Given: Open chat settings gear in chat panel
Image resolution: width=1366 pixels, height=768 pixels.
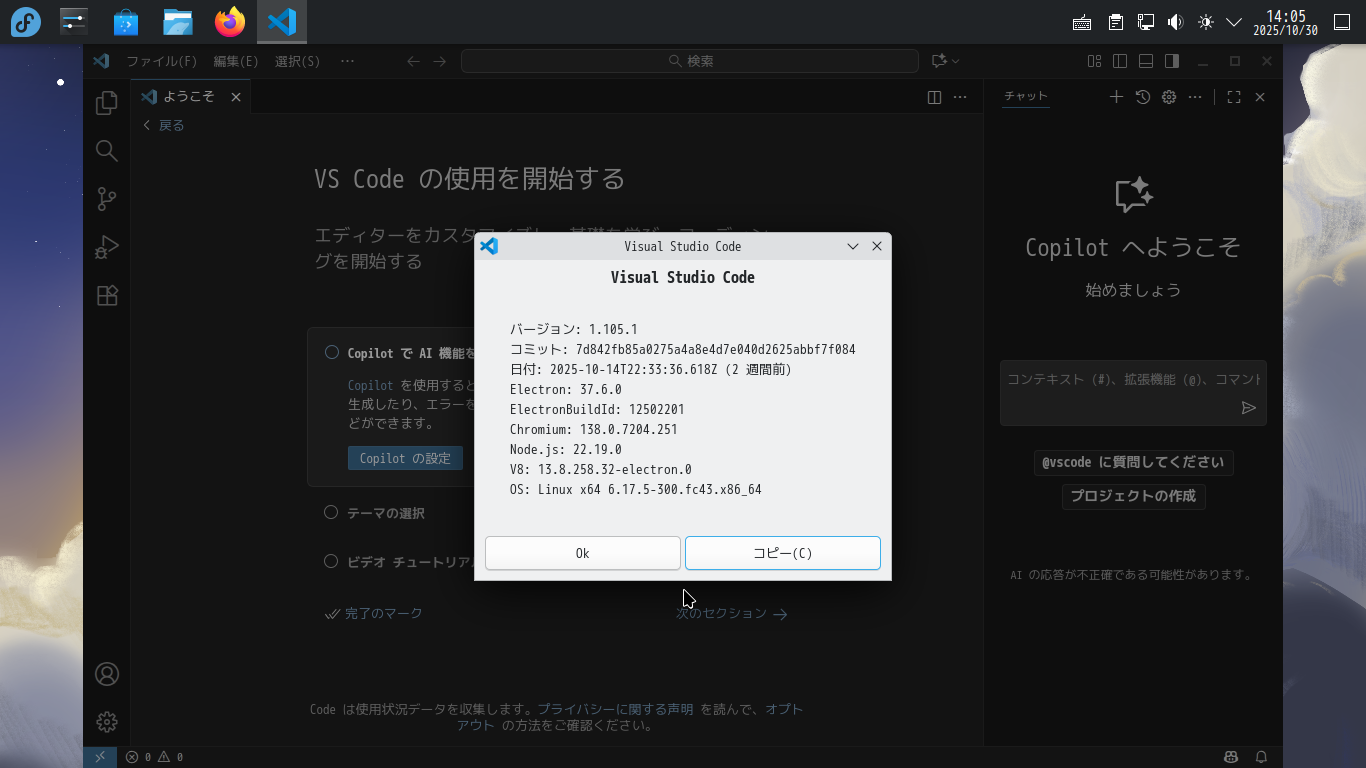Looking at the screenshot, I should pyautogui.click(x=1169, y=97).
